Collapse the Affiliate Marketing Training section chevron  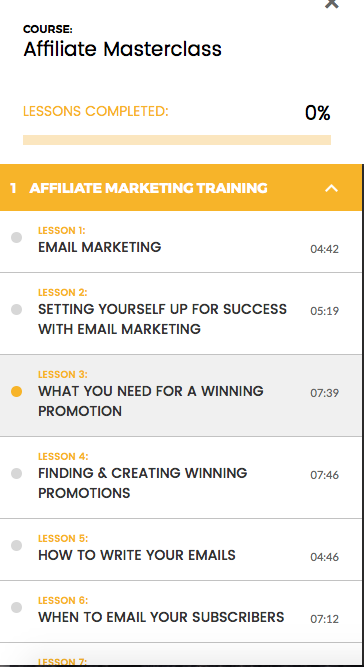click(x=331, y=188)
